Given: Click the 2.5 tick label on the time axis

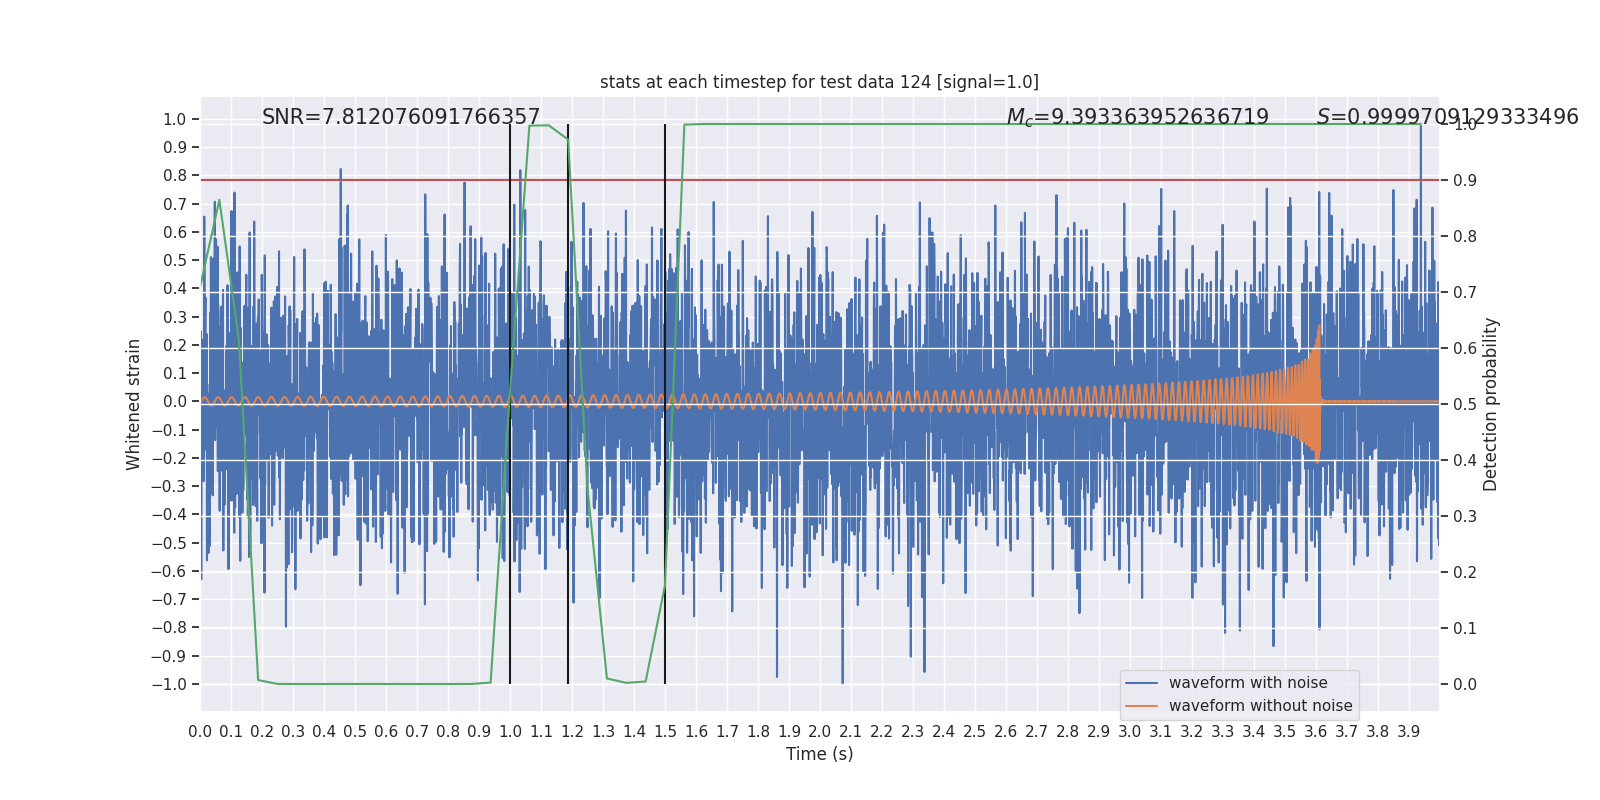Looking at the screenshot, I should (975, 732).
